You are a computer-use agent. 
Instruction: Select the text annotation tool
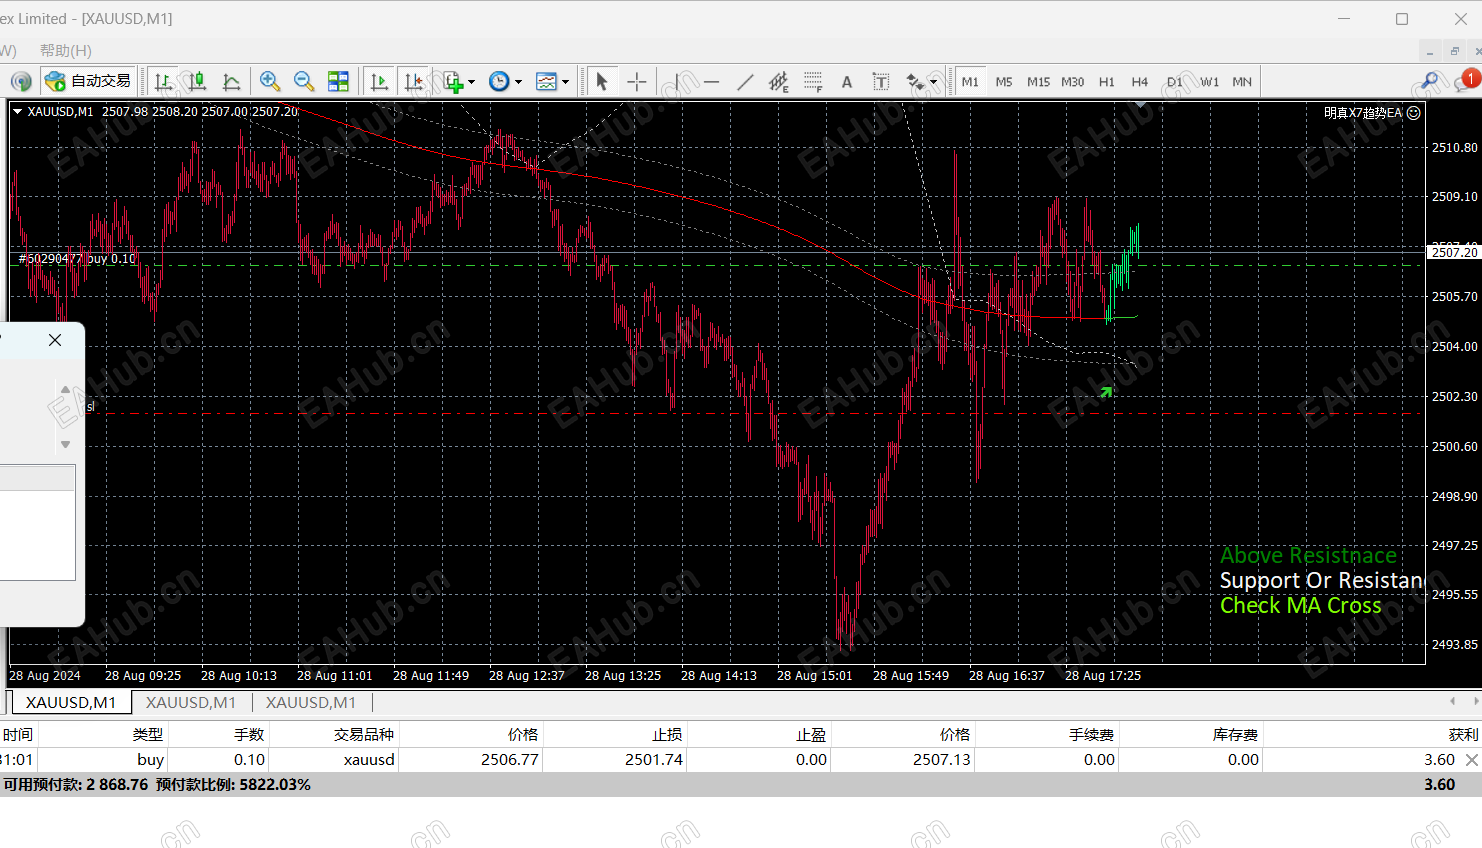pos(847,81)
